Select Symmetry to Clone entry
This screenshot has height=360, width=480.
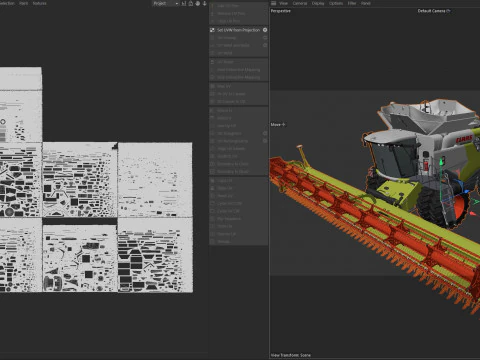(238, 164)
